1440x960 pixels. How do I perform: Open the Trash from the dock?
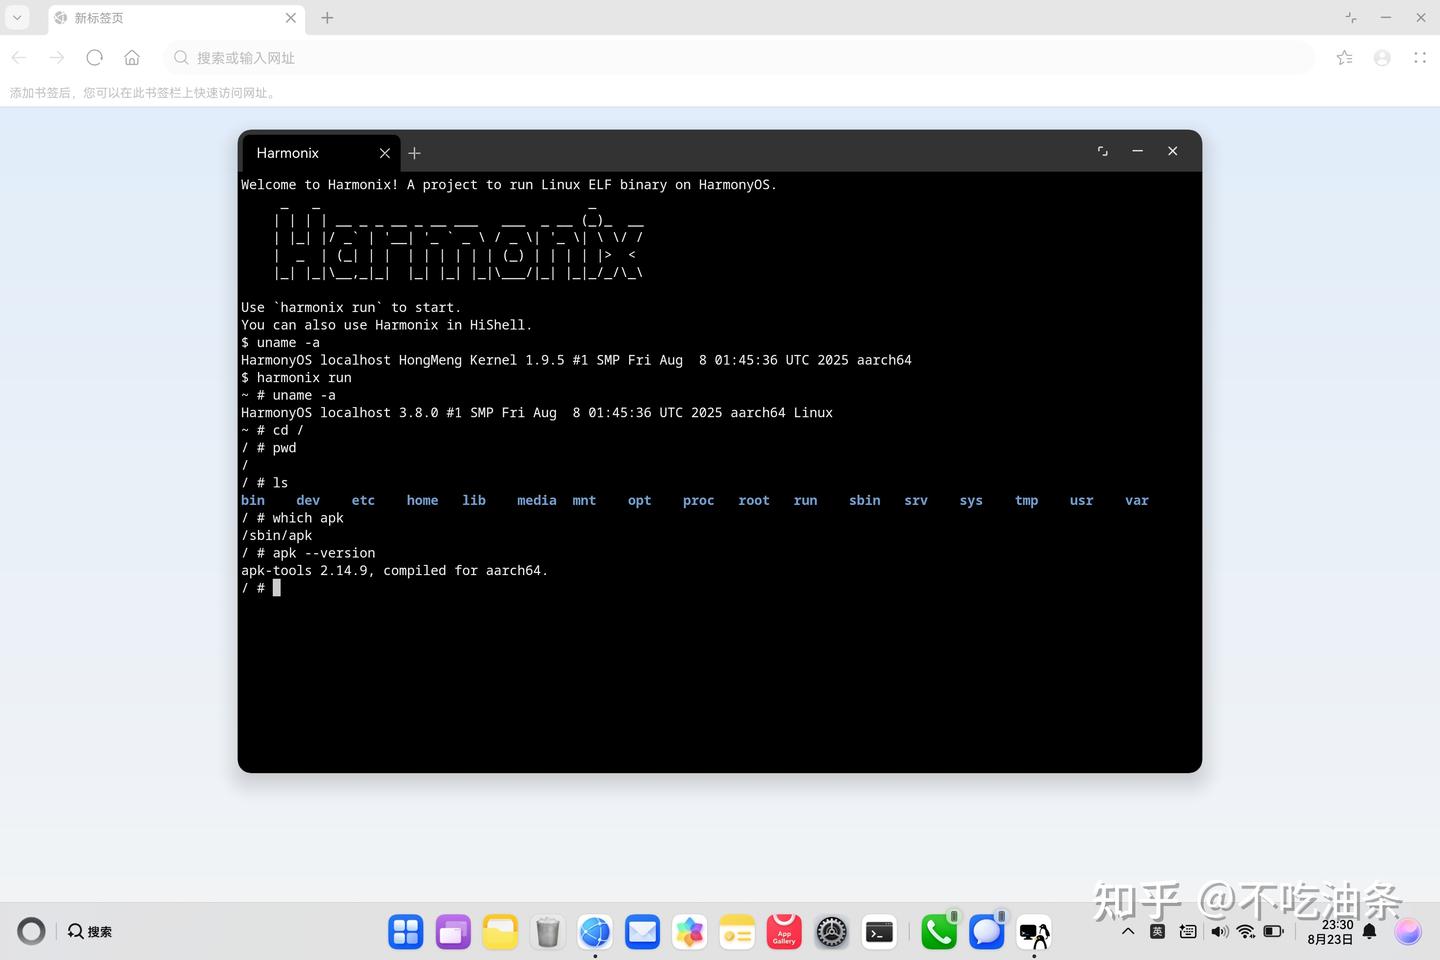pyautogui.click(x=547, y=931)
